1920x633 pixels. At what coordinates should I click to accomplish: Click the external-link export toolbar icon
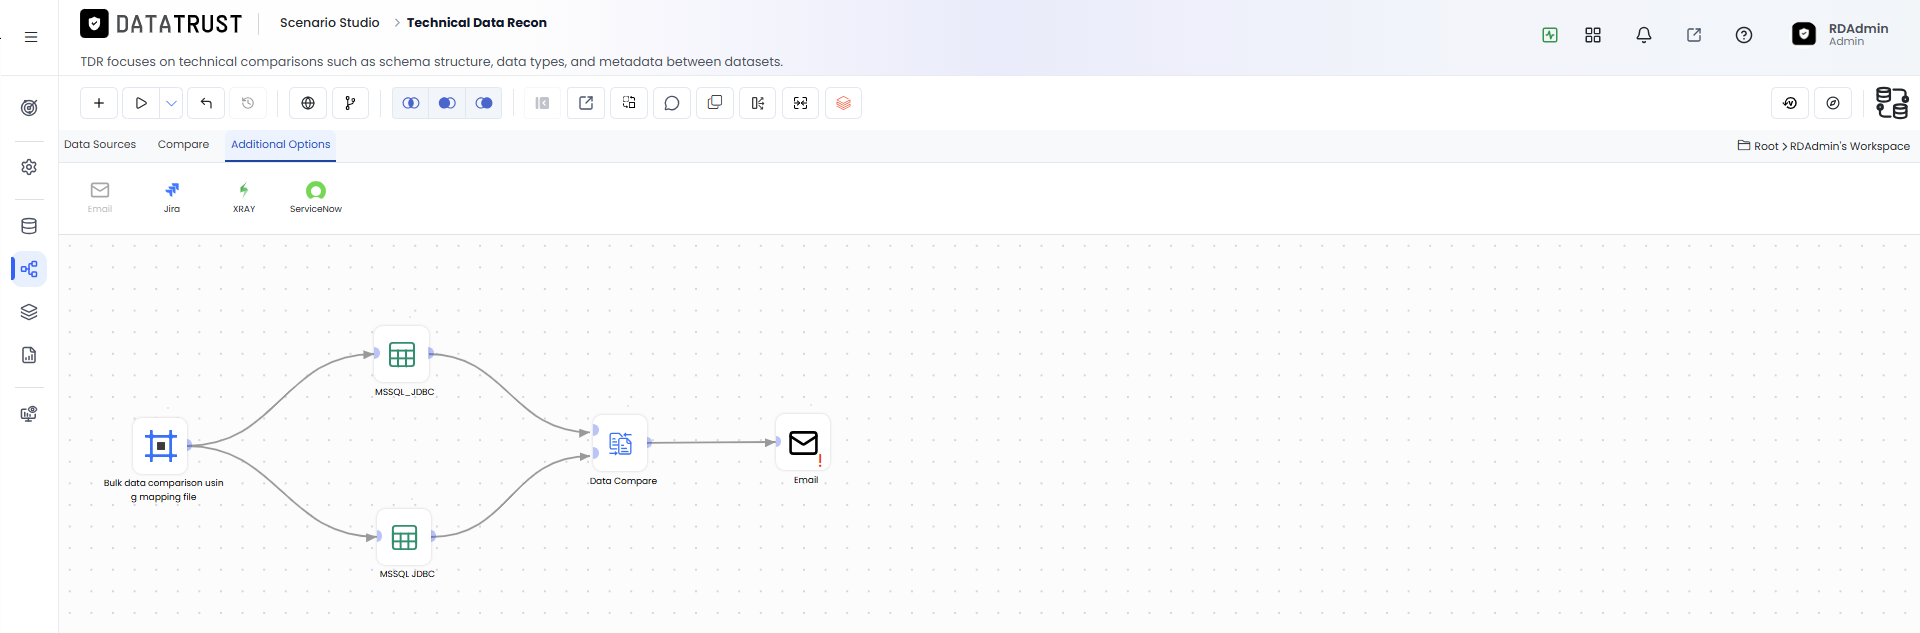point(586,103)
